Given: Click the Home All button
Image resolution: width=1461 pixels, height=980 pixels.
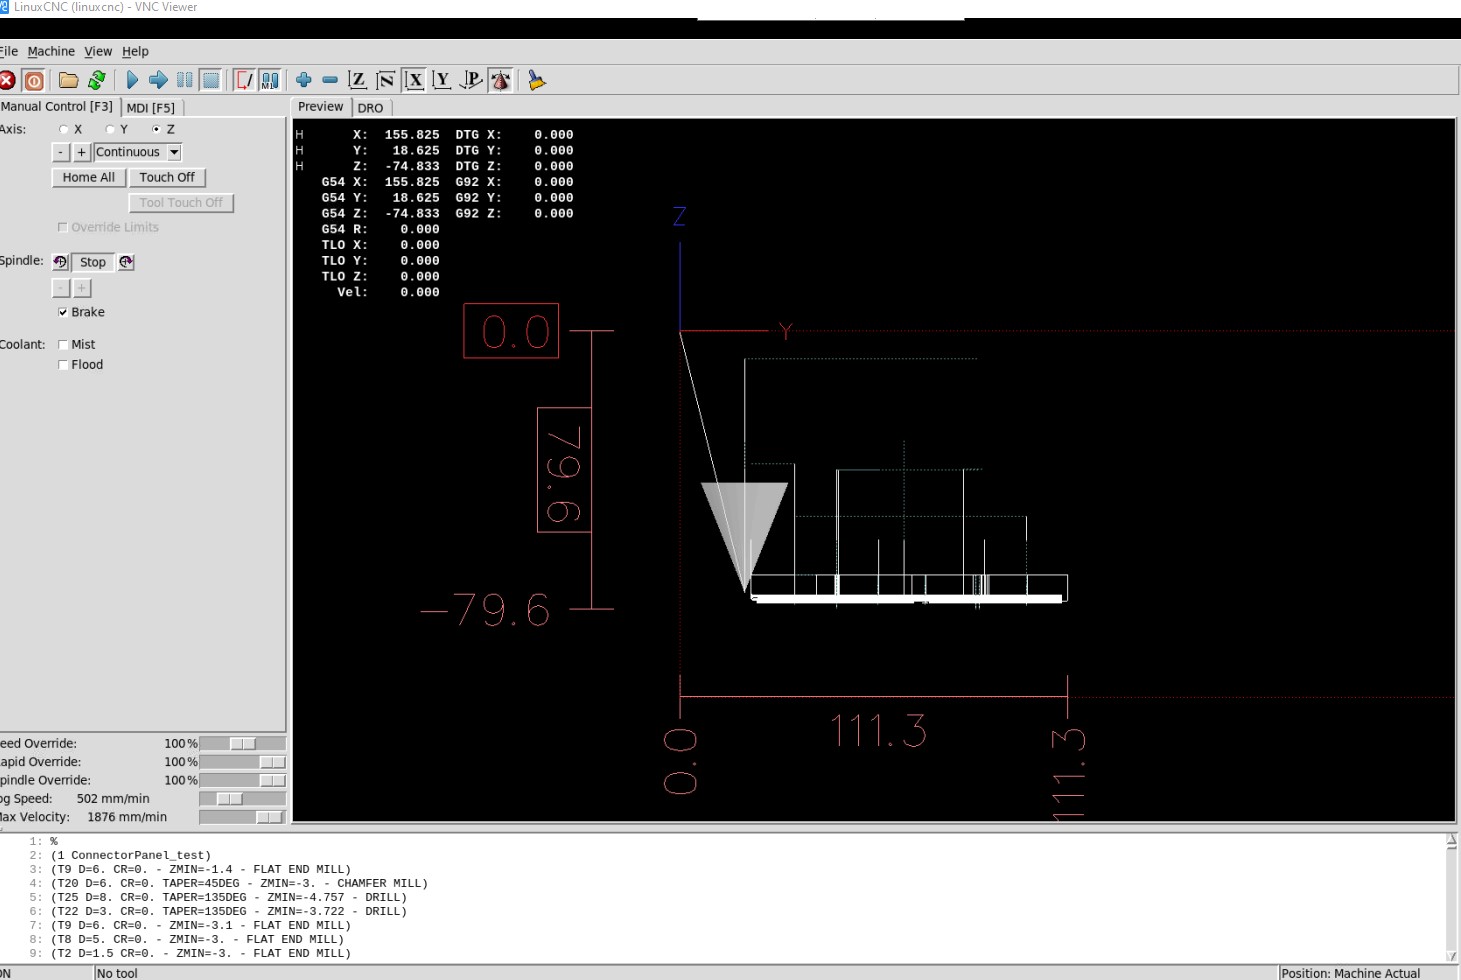Looking at the screenshot, I should pos(88,177).
